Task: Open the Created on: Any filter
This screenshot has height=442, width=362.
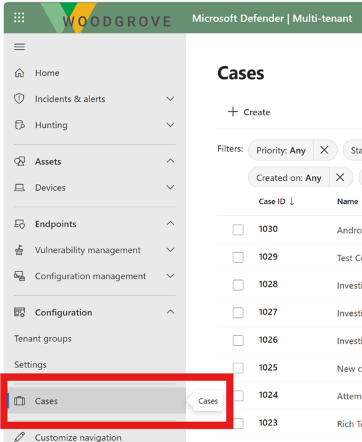Action: point(289,178)
